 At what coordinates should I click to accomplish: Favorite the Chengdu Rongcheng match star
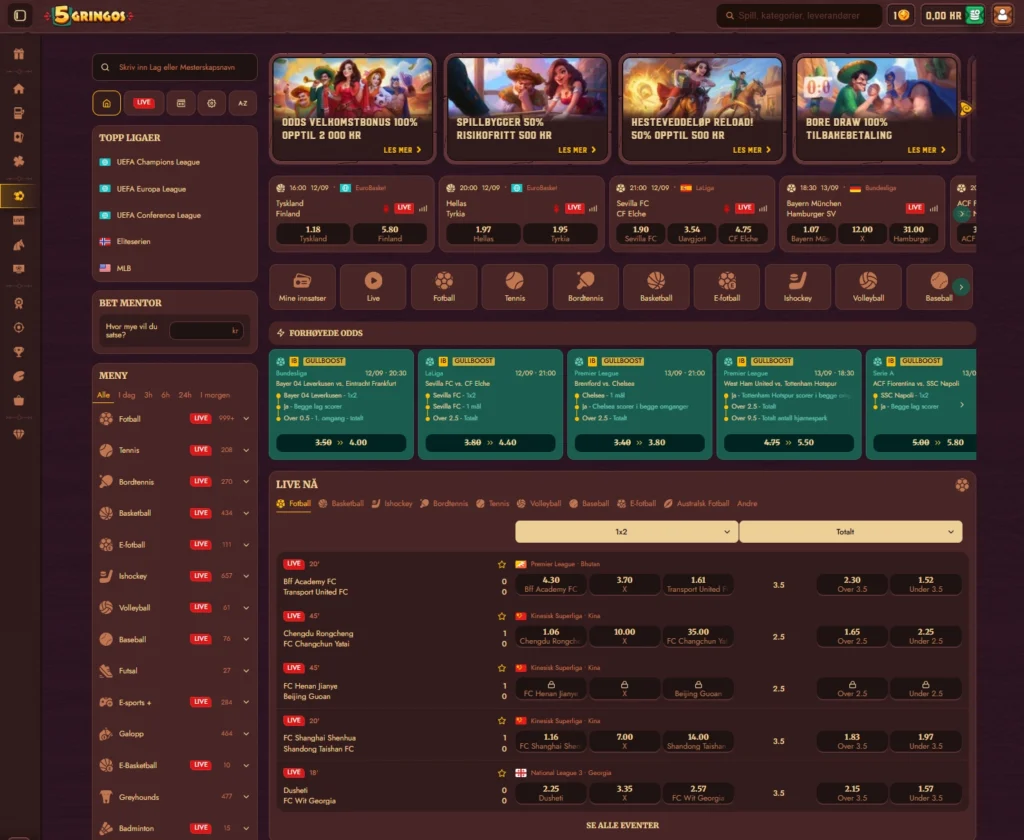tap(502, 616)
